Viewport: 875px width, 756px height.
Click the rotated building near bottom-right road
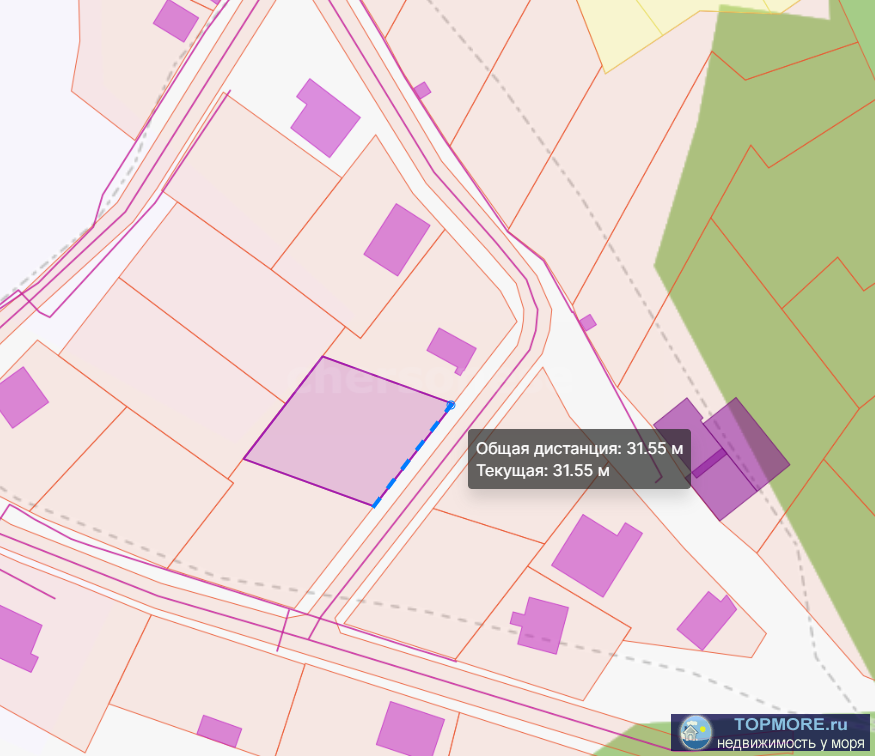707,620
